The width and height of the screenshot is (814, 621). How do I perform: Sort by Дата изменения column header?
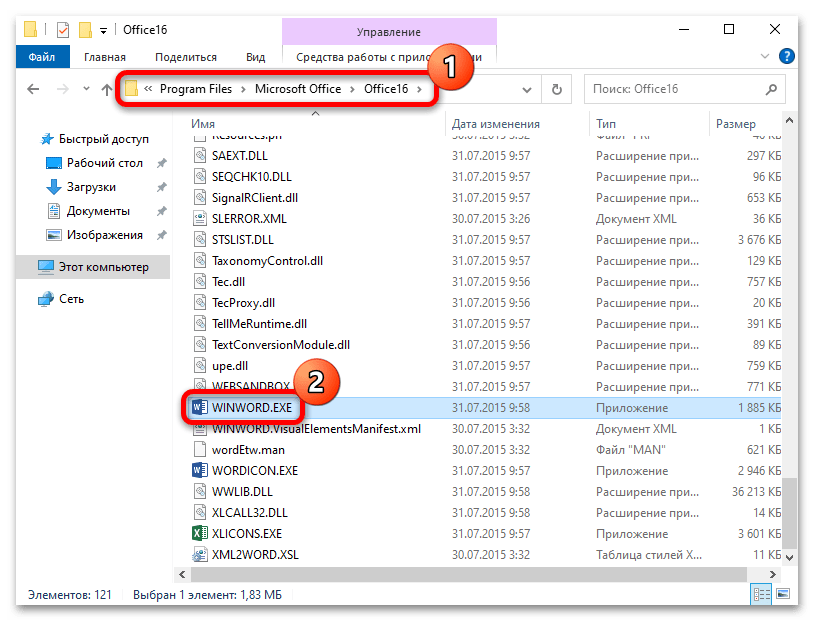pos(496,124)
